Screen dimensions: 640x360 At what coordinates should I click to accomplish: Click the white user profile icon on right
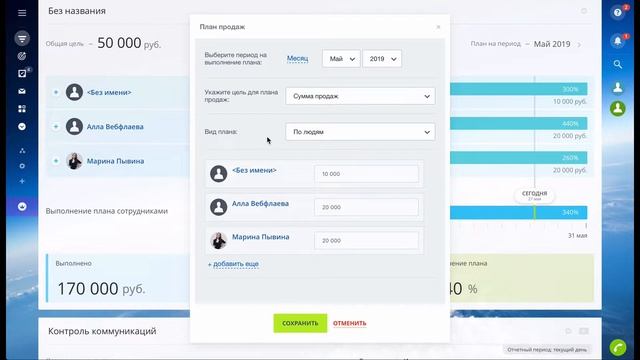pos(618,87)
